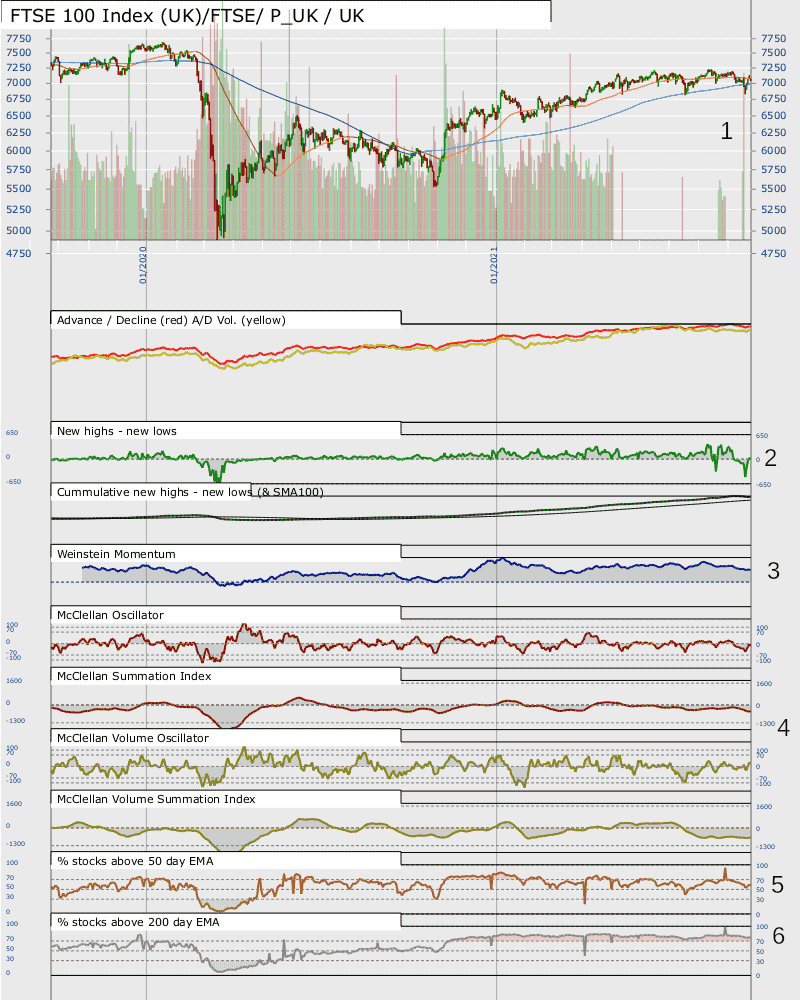Select the Weinstein Momentum panel label
The width and height of the screenshot is (800, 1000).
pos(116,554)
